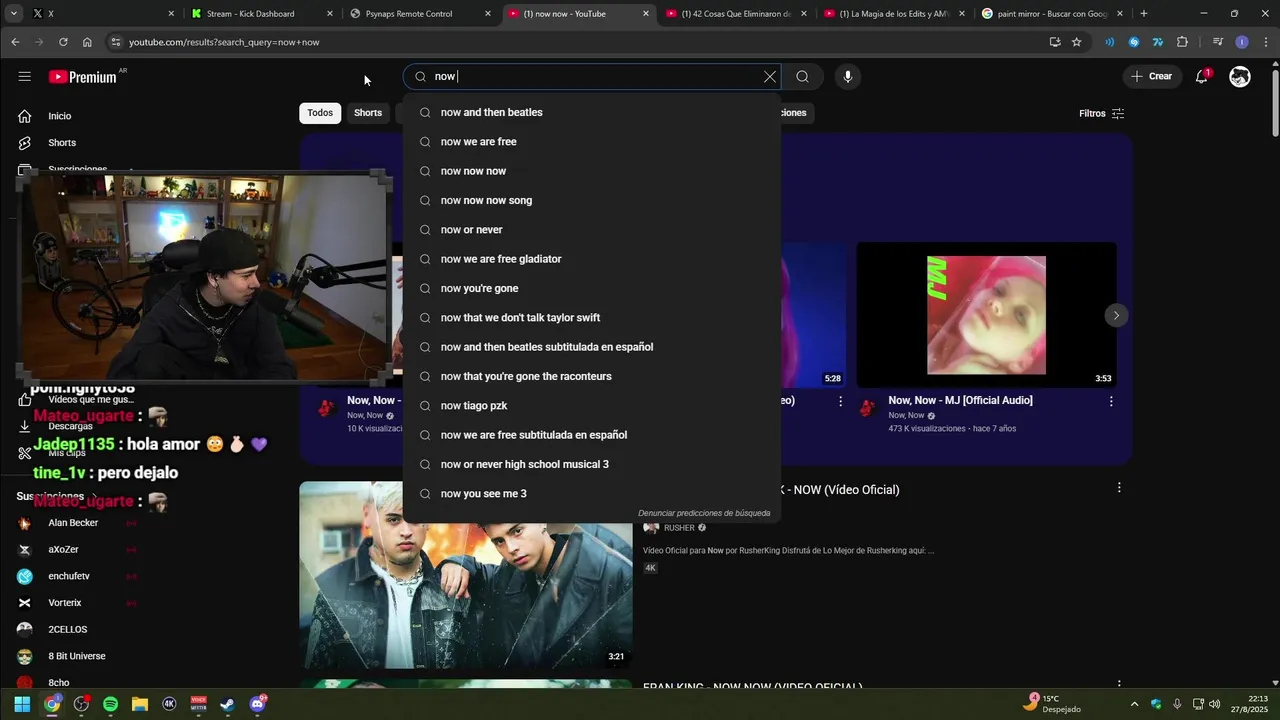Start voice search with microphone
The image size is (1280, 720).
click(848, 77)
